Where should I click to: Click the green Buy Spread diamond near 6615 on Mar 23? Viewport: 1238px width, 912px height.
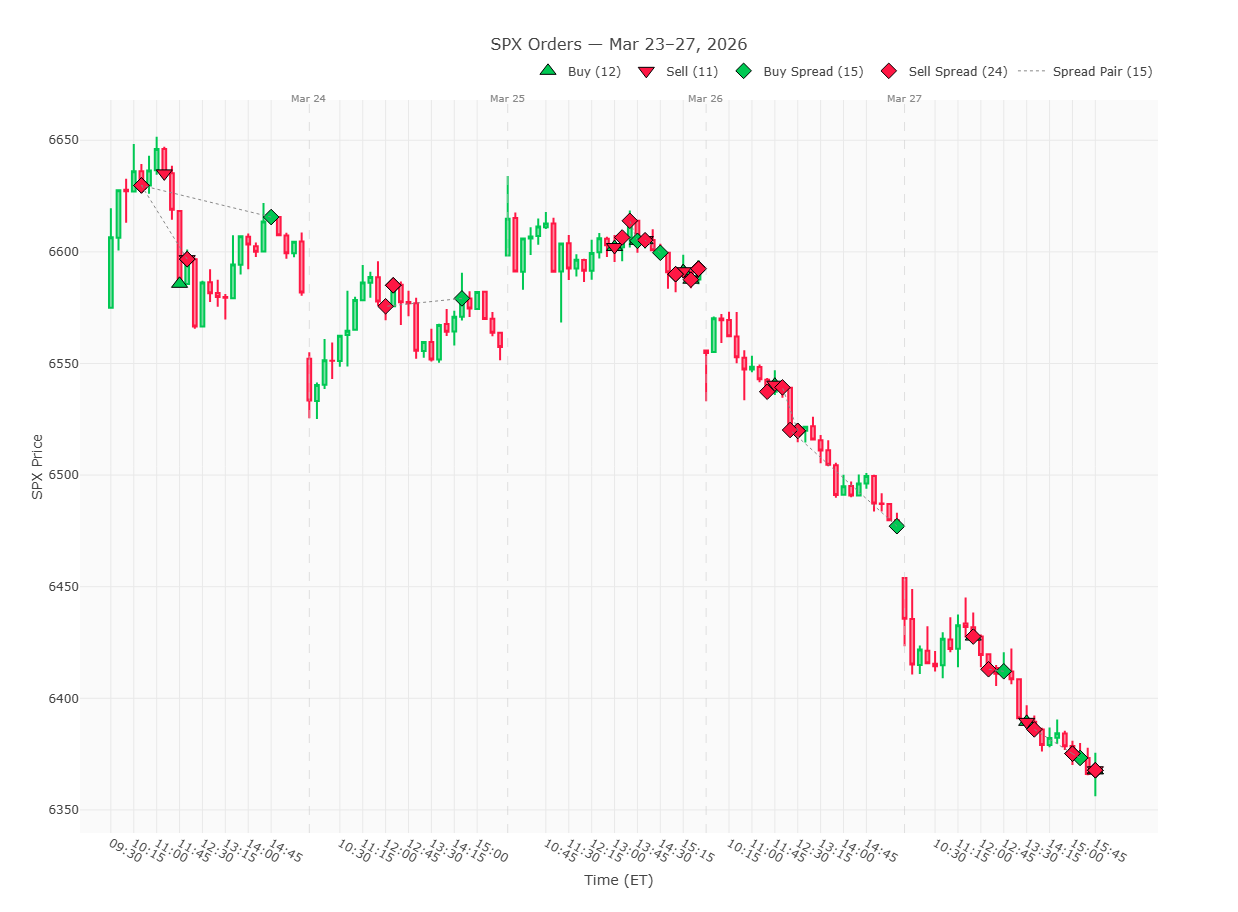272,215
